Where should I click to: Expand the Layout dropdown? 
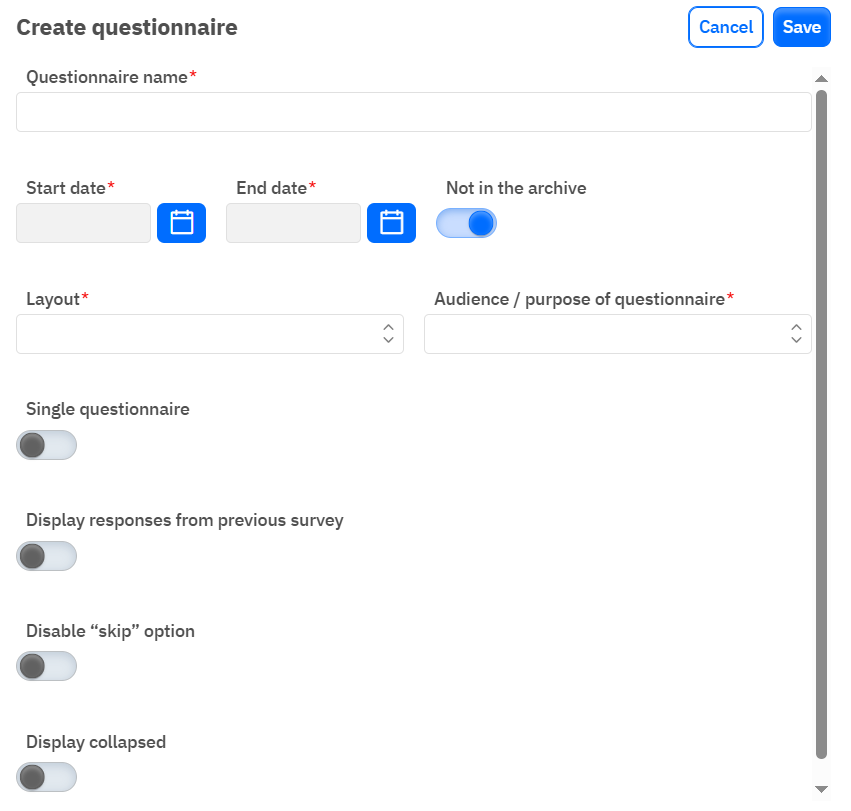[209, 334]
